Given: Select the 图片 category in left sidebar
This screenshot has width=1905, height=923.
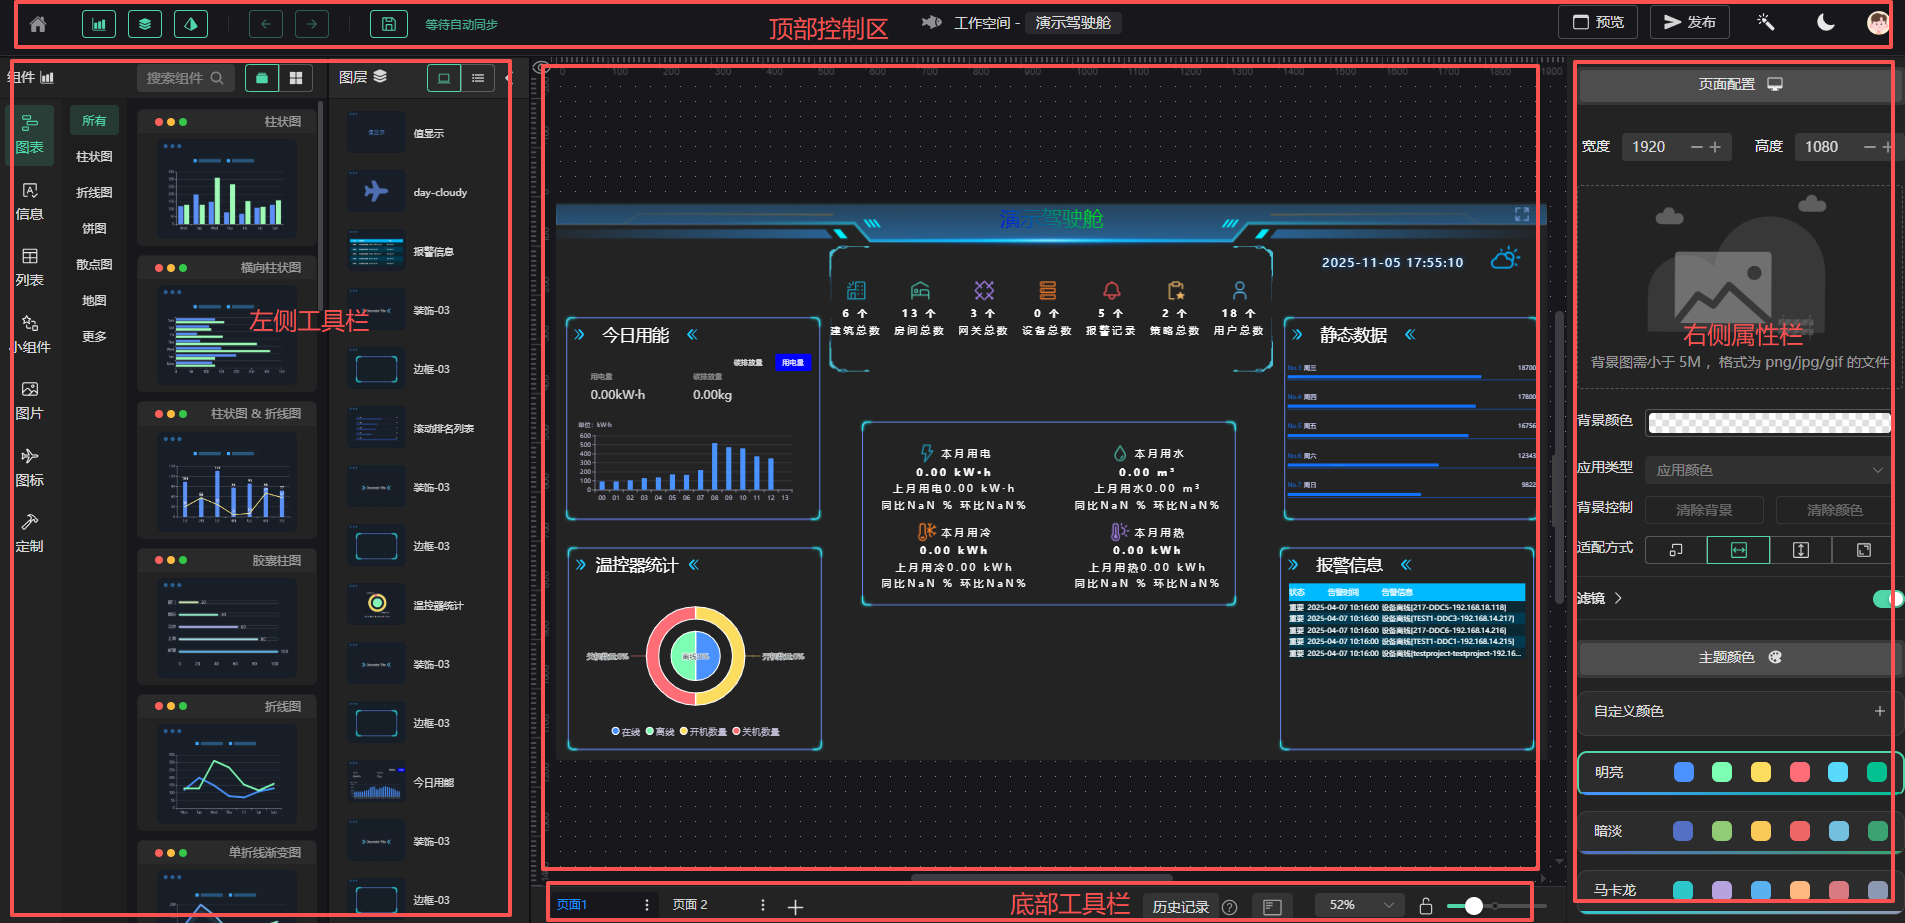Looking at the screenshot, I should coord(30,400).
